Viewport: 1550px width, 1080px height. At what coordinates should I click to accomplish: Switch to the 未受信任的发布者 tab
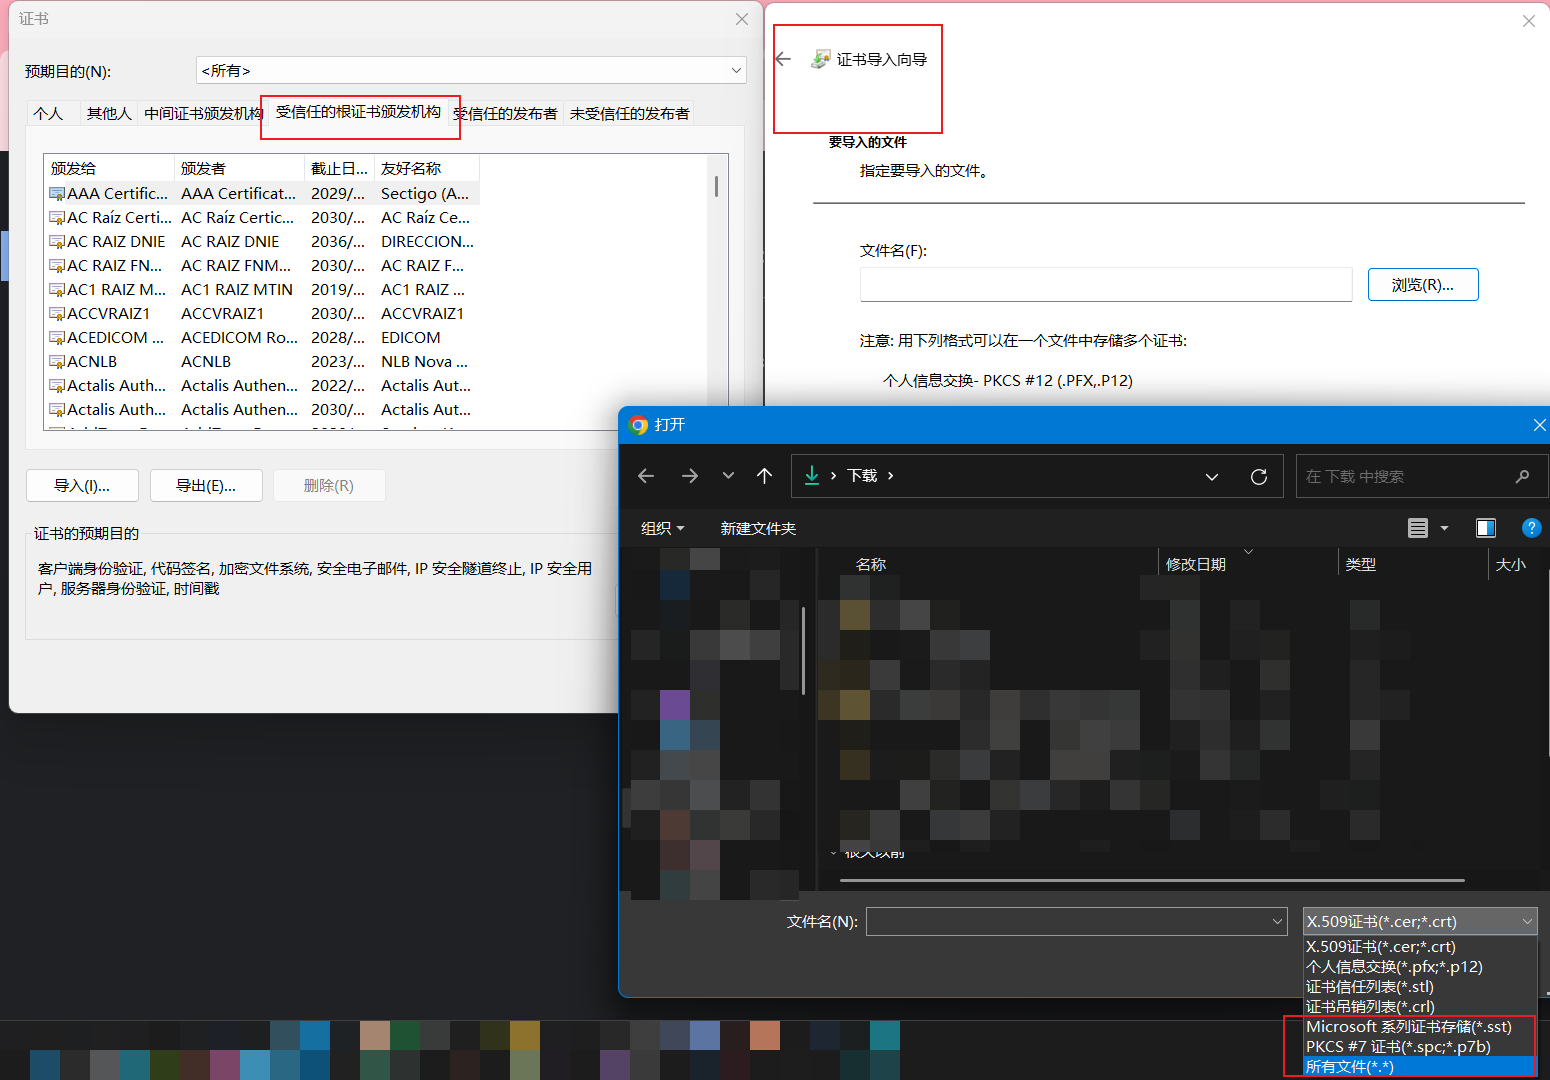pos(629,114)
